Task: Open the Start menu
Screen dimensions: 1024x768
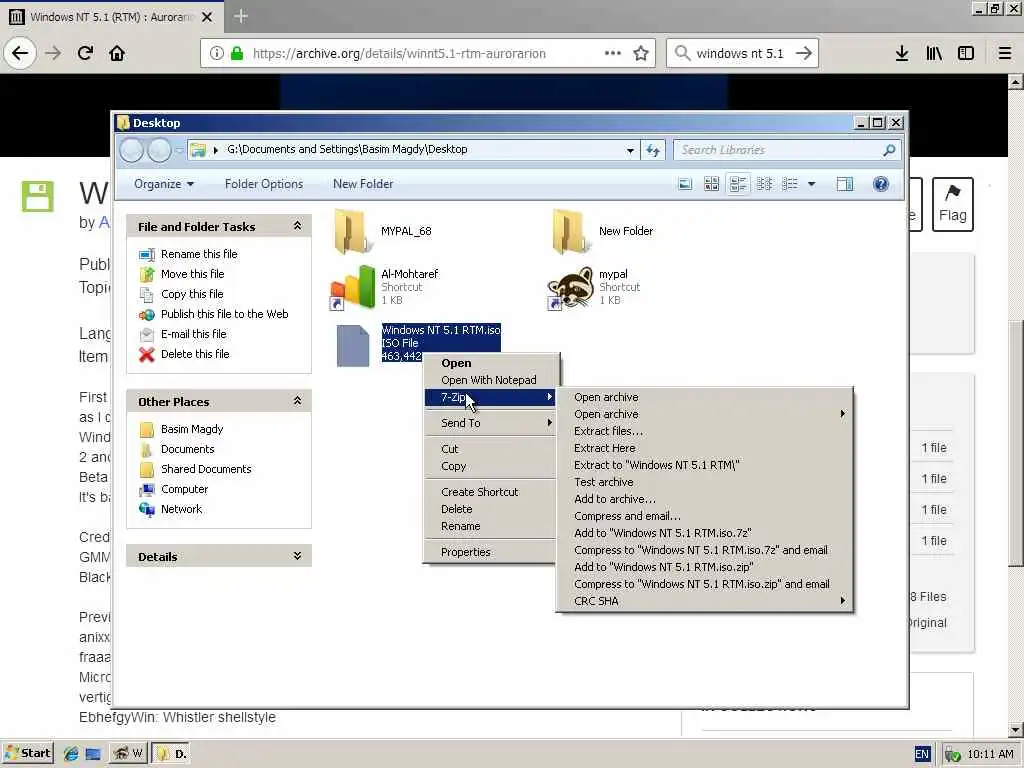Action: pyautogui.click(x=27, y=754)
